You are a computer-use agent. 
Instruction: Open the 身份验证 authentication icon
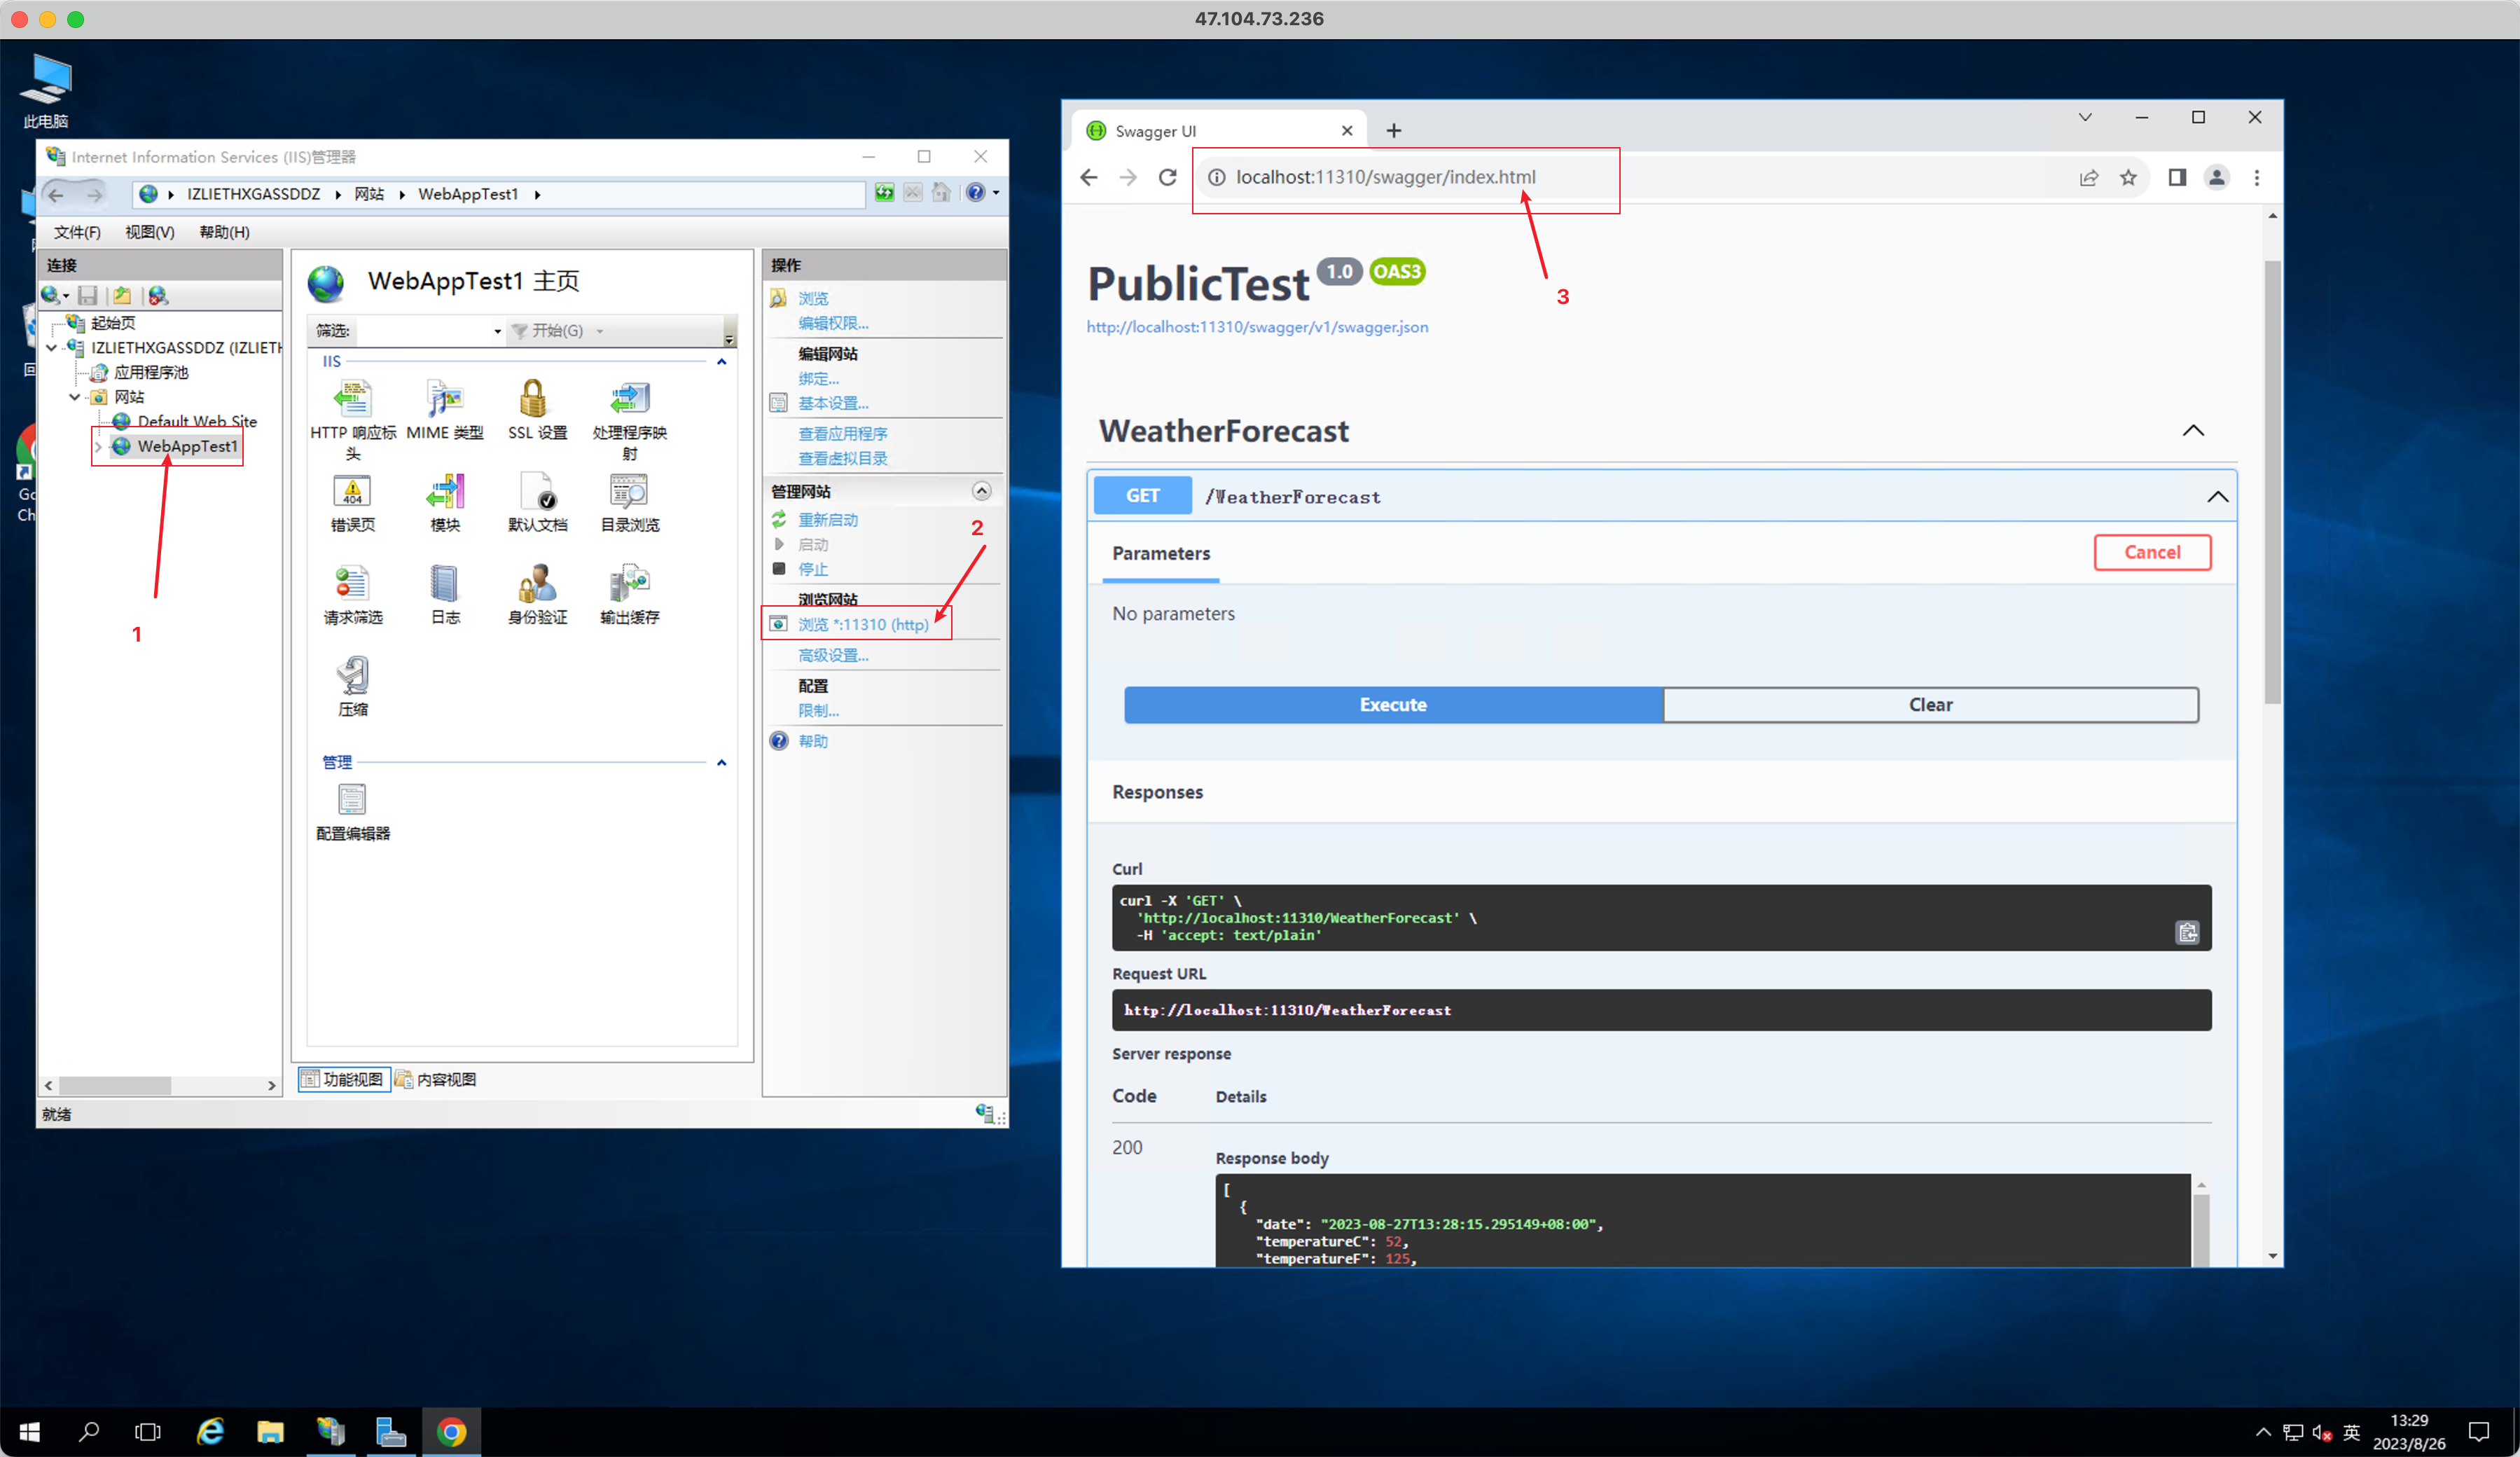[537, 584]
